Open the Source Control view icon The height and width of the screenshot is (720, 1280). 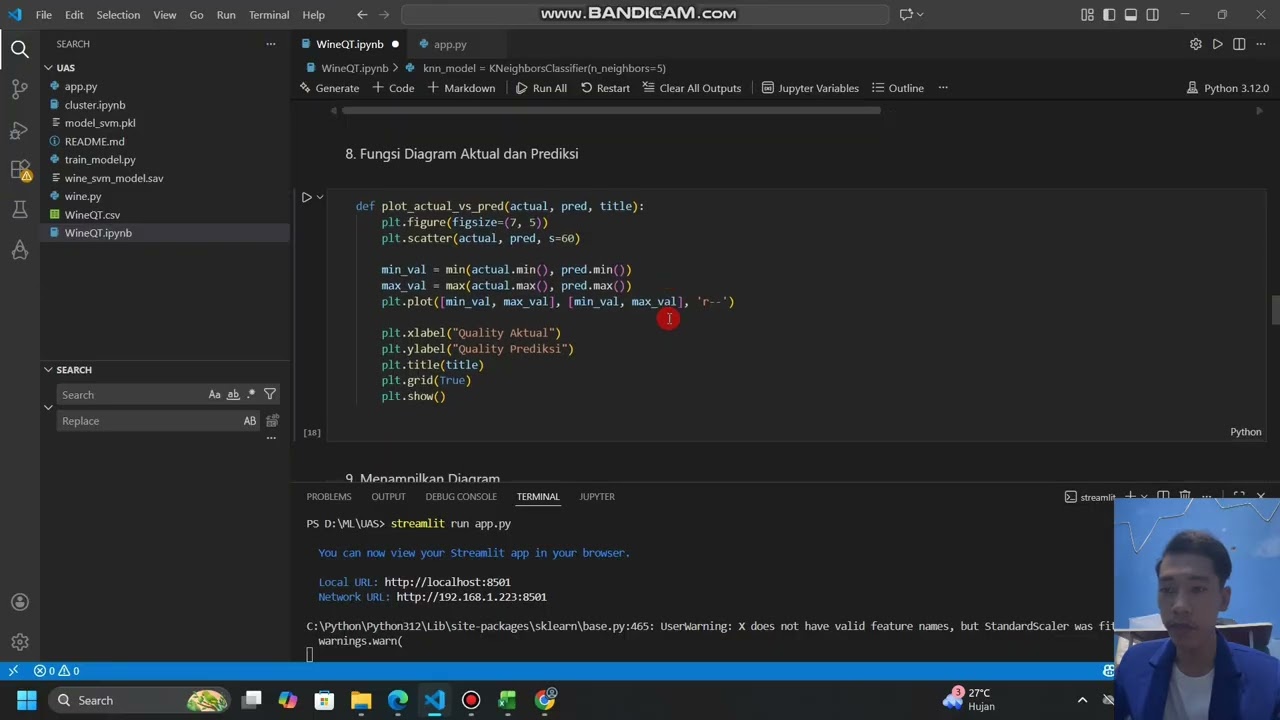tap(20, 89)
